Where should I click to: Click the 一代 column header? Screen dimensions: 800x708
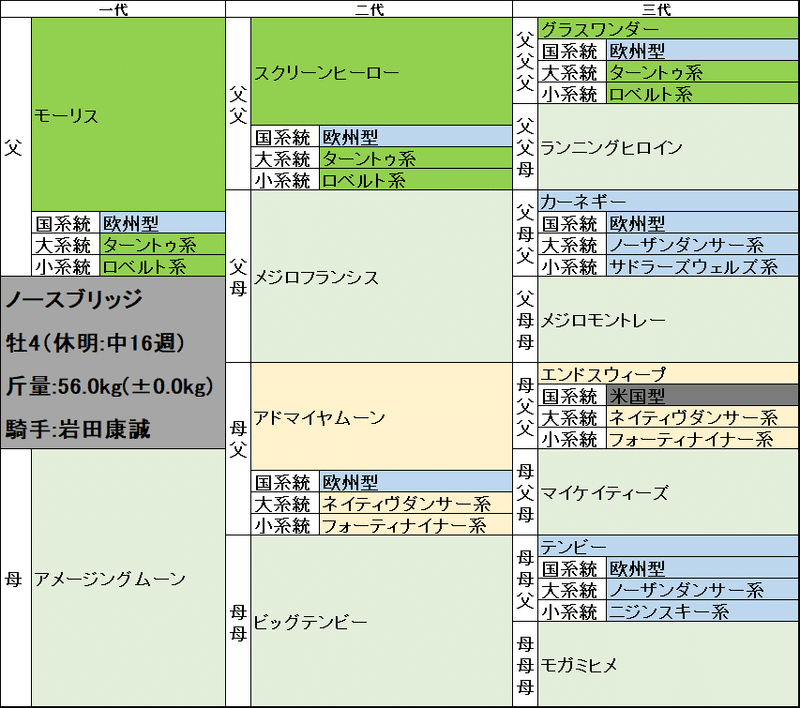(x=113, y=9)
